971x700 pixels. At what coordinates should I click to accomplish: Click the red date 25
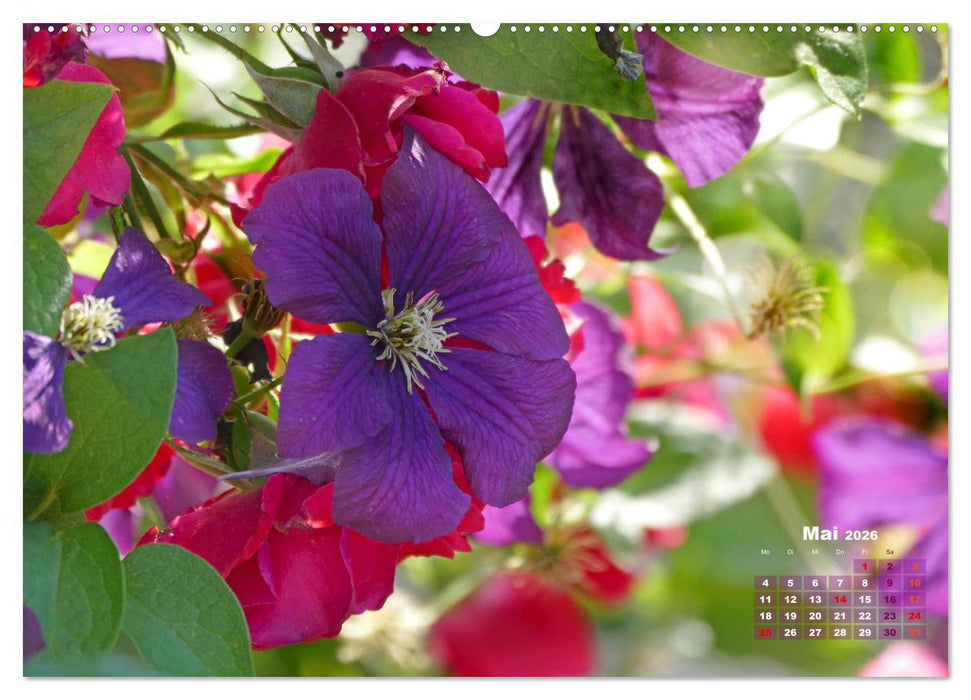[766, 632]
